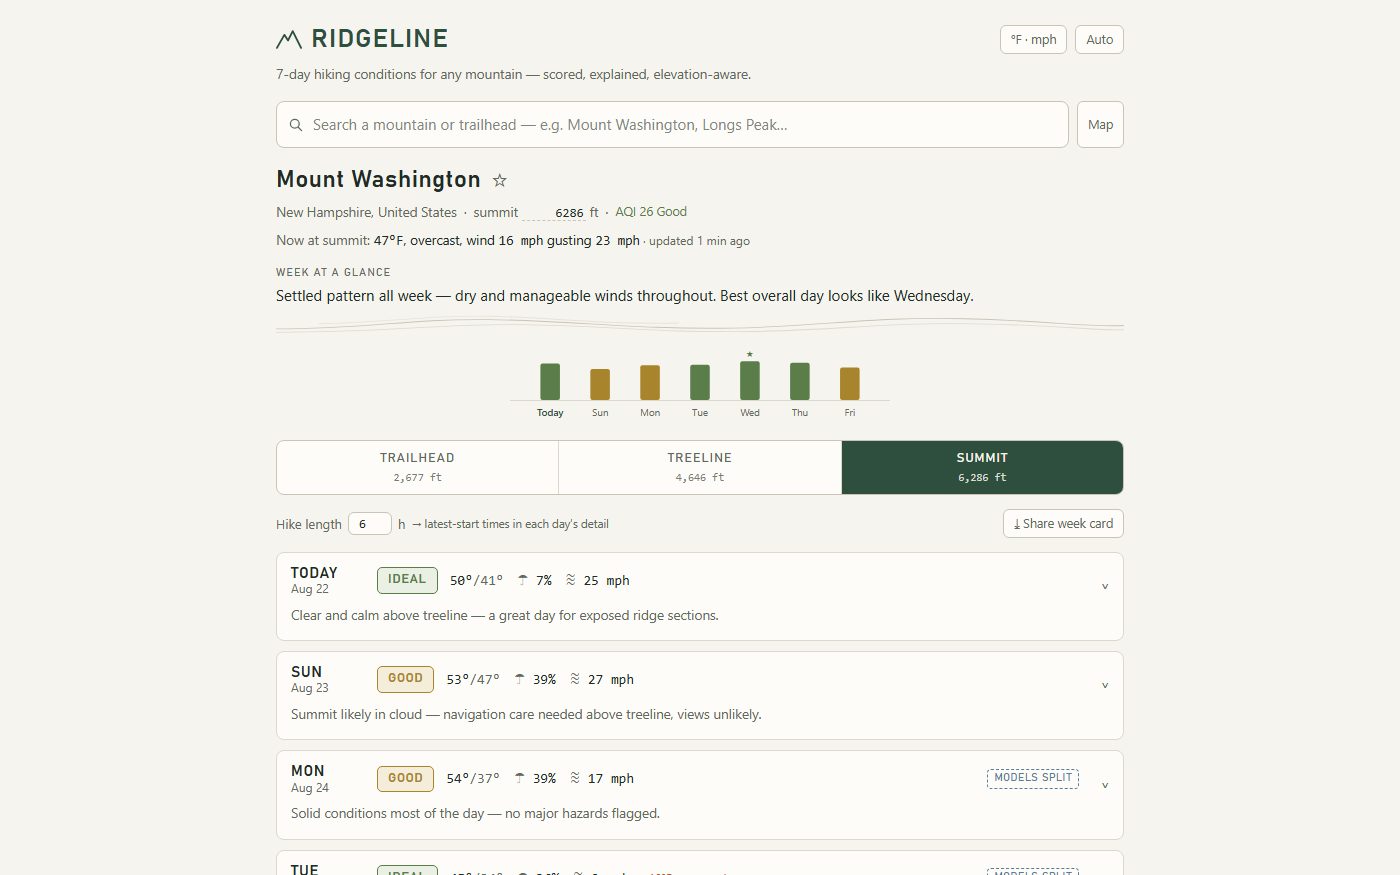Image resolution: width=1400 pixels, height=875 pixels.
Task: Click the Today temperature 50°/41°
Action: 477,580
